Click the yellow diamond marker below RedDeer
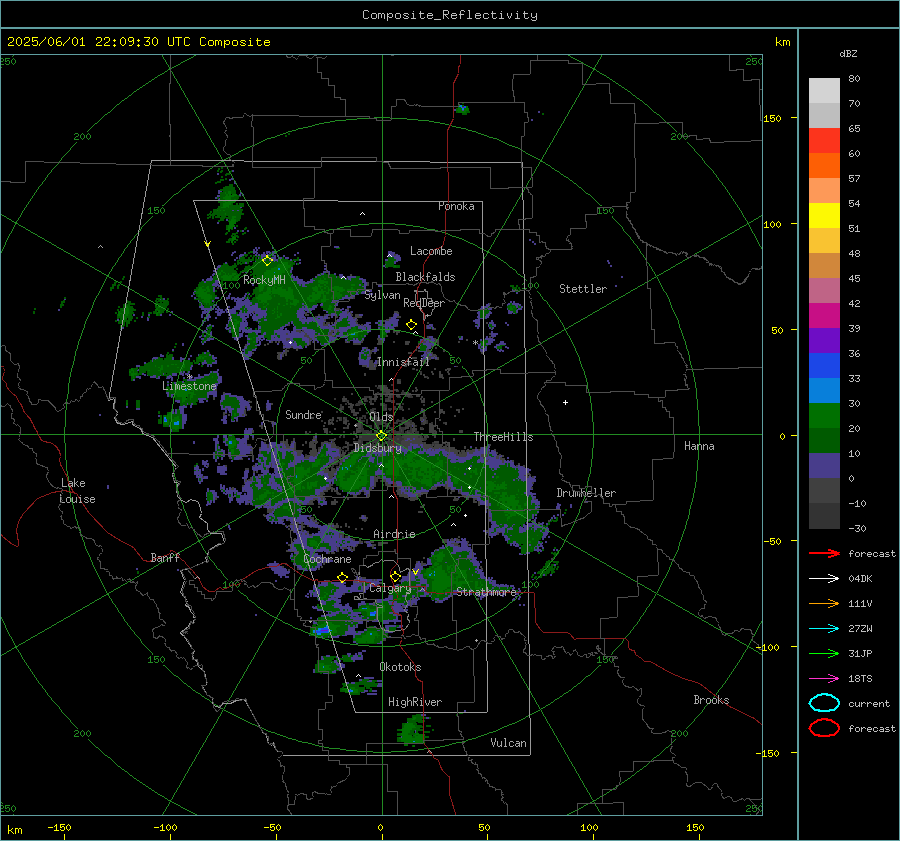The height and width of the screenshot is (841, 900). 411,325
